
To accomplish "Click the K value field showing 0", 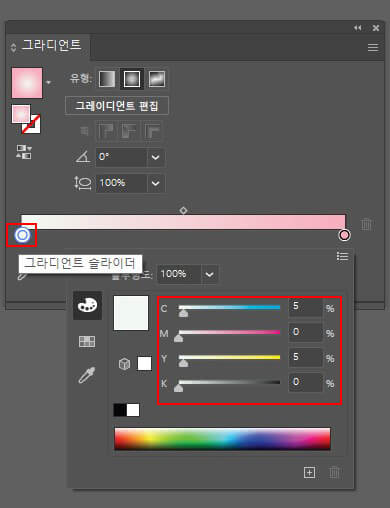I will pos(306,382).
